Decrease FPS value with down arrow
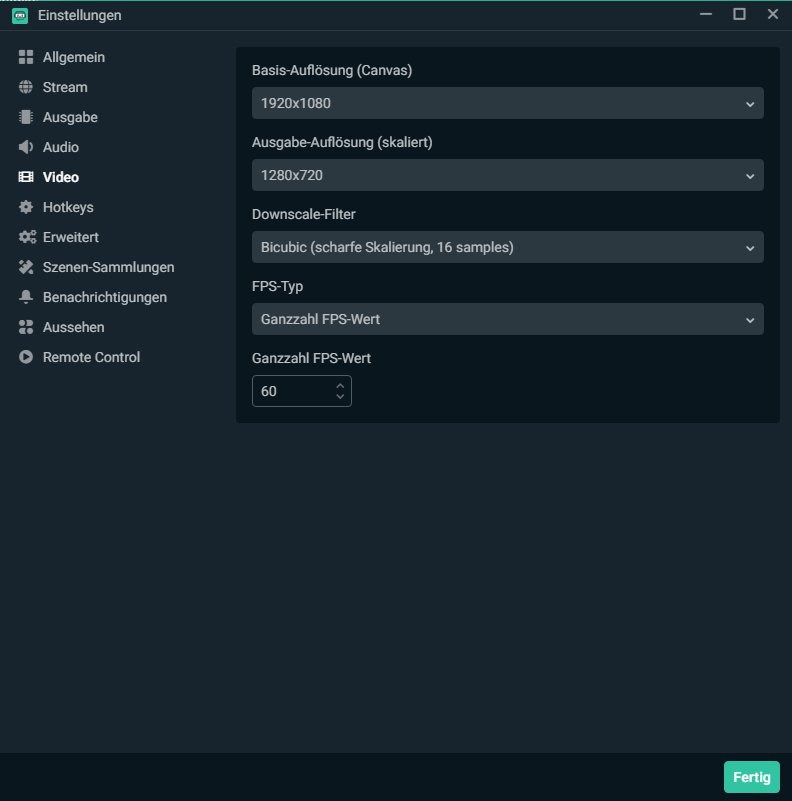 pyautogui.click(x=340, y=397)
